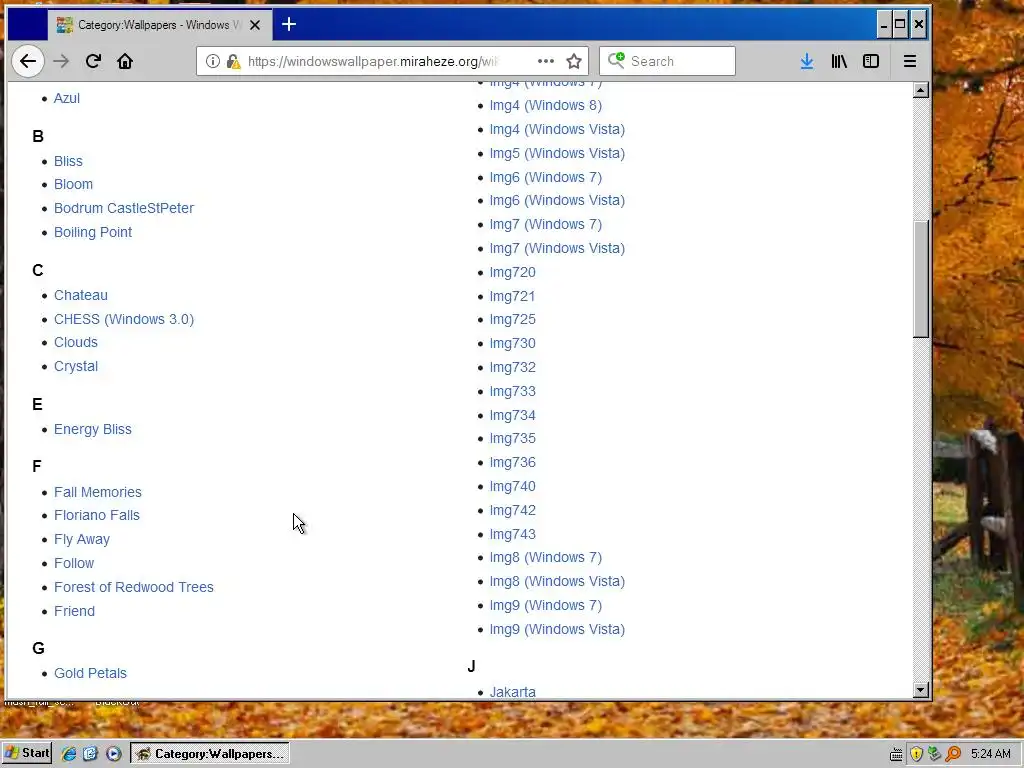Screen dimensions: 1024x768
Task: Open Img8 (Windows 7) link
Action: click(545, 558)
